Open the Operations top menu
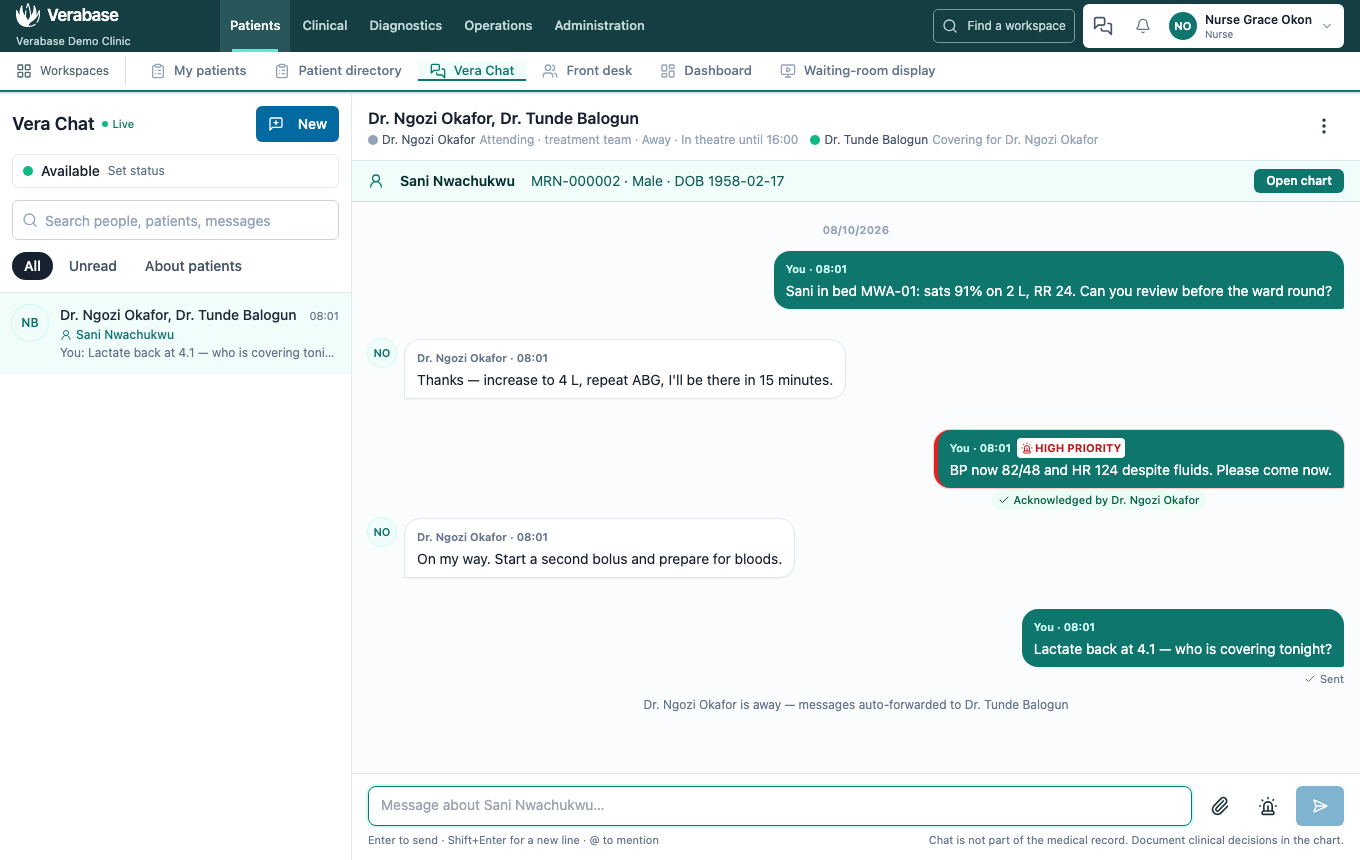 point(498,26)
